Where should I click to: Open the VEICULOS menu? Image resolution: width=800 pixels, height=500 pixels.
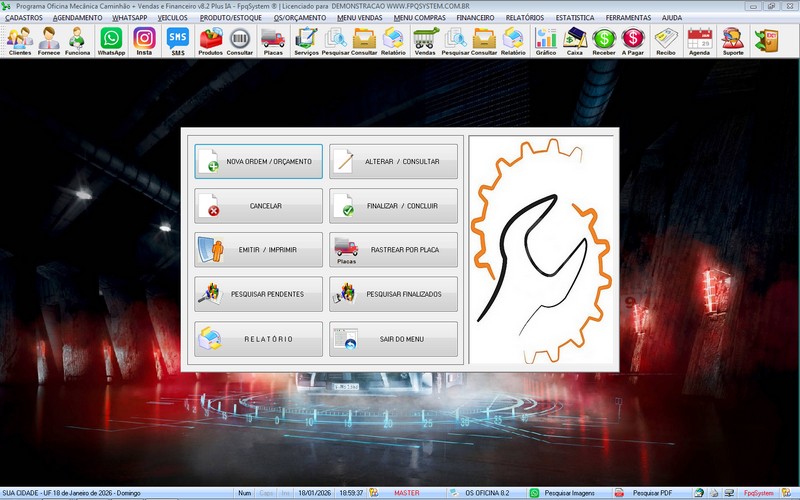(172, 17)
